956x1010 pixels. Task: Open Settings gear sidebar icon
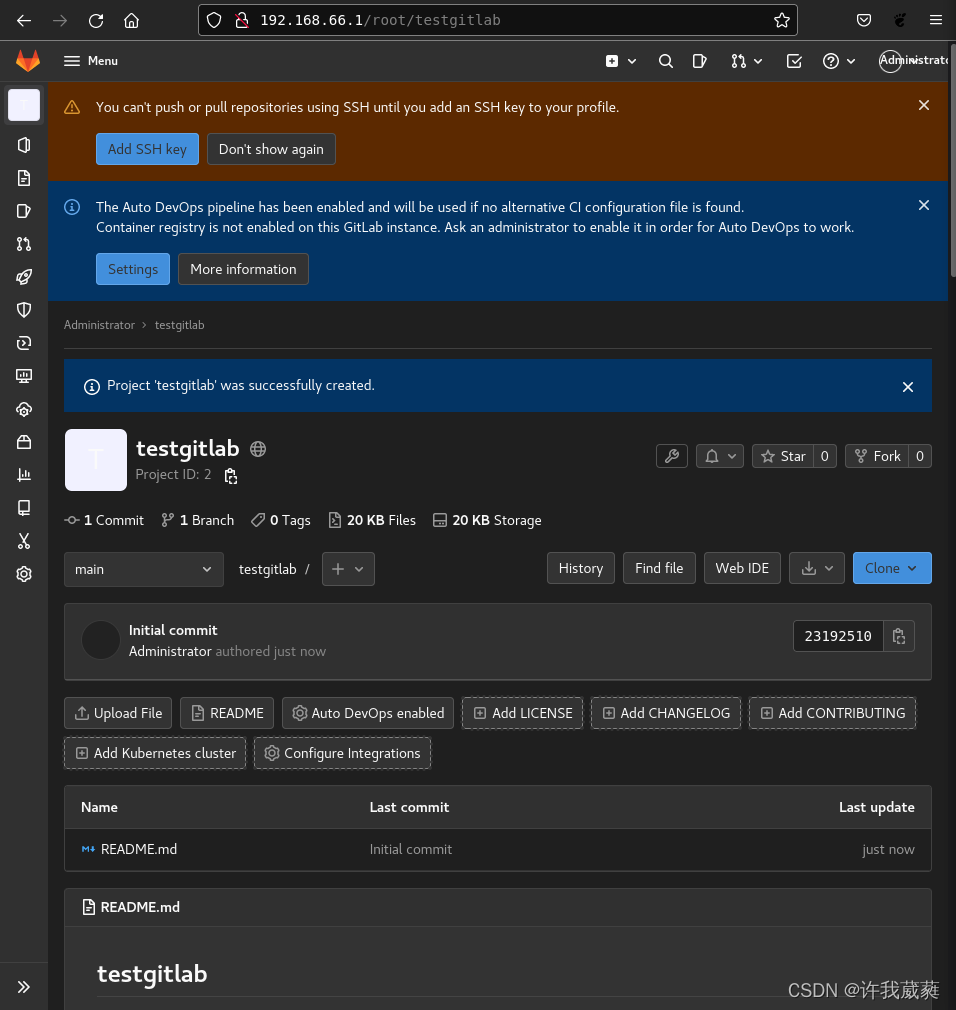[x=24, y=574]
